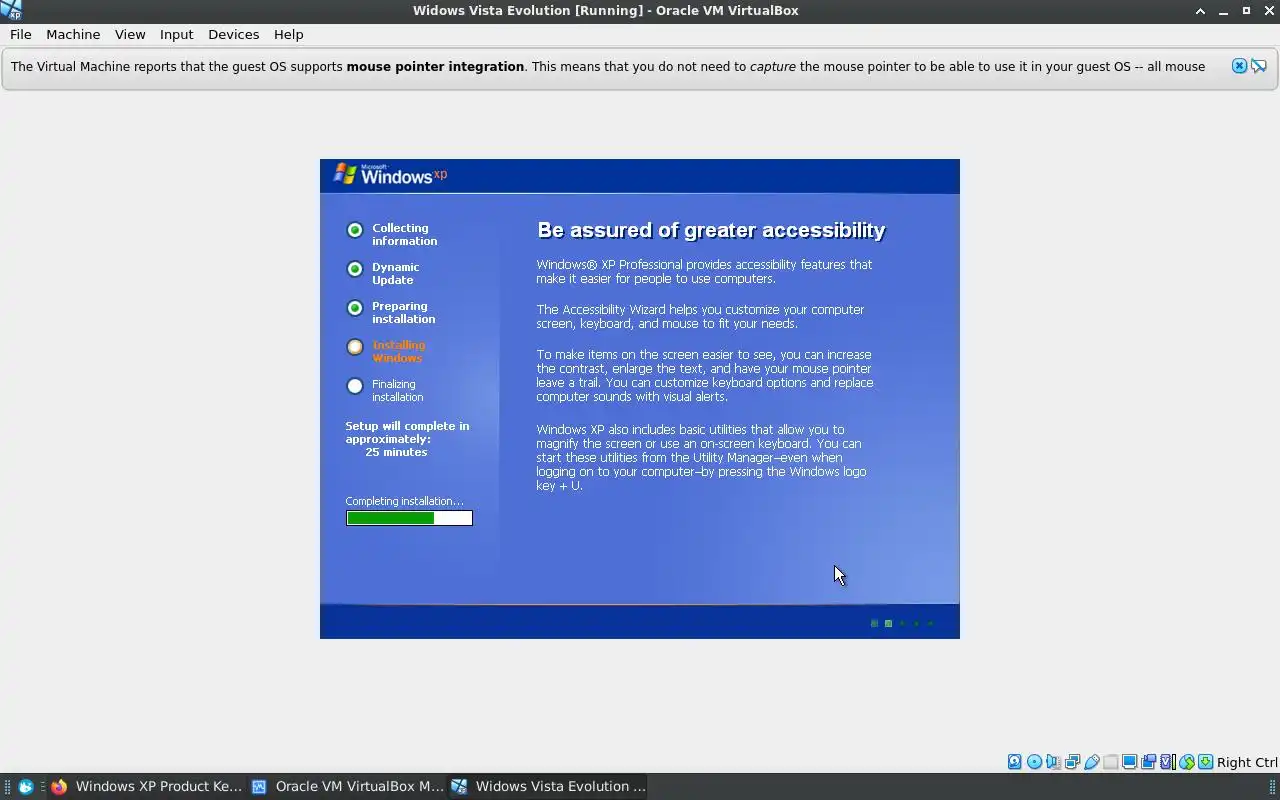Image resolution: width=1280 pixels, height=800 pixels.
Task: Click the 'Installing Windows' step bullet
Action: 355,347
